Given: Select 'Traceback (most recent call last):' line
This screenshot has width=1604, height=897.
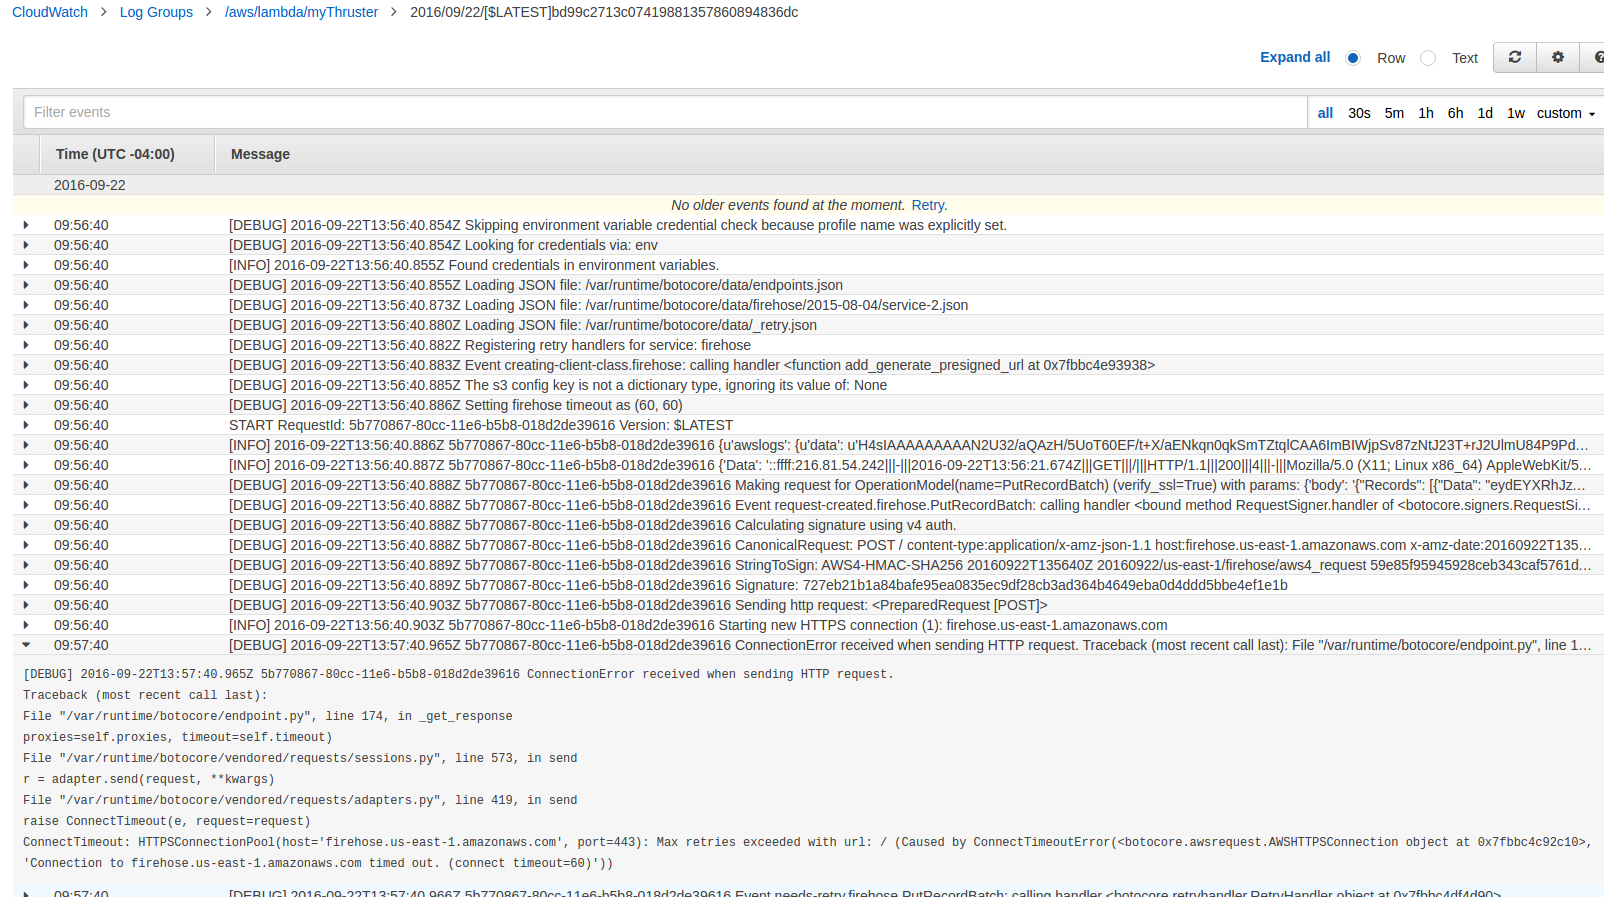Looking at the screenshot, I should pos(145,695).
